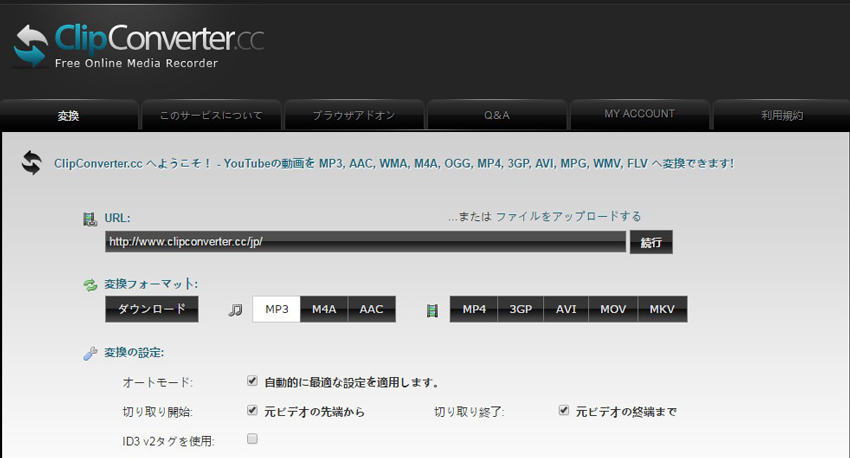The width and height of the screenshot is (850, 458).
Task: Select the MKV format
Action: point(662,309)
